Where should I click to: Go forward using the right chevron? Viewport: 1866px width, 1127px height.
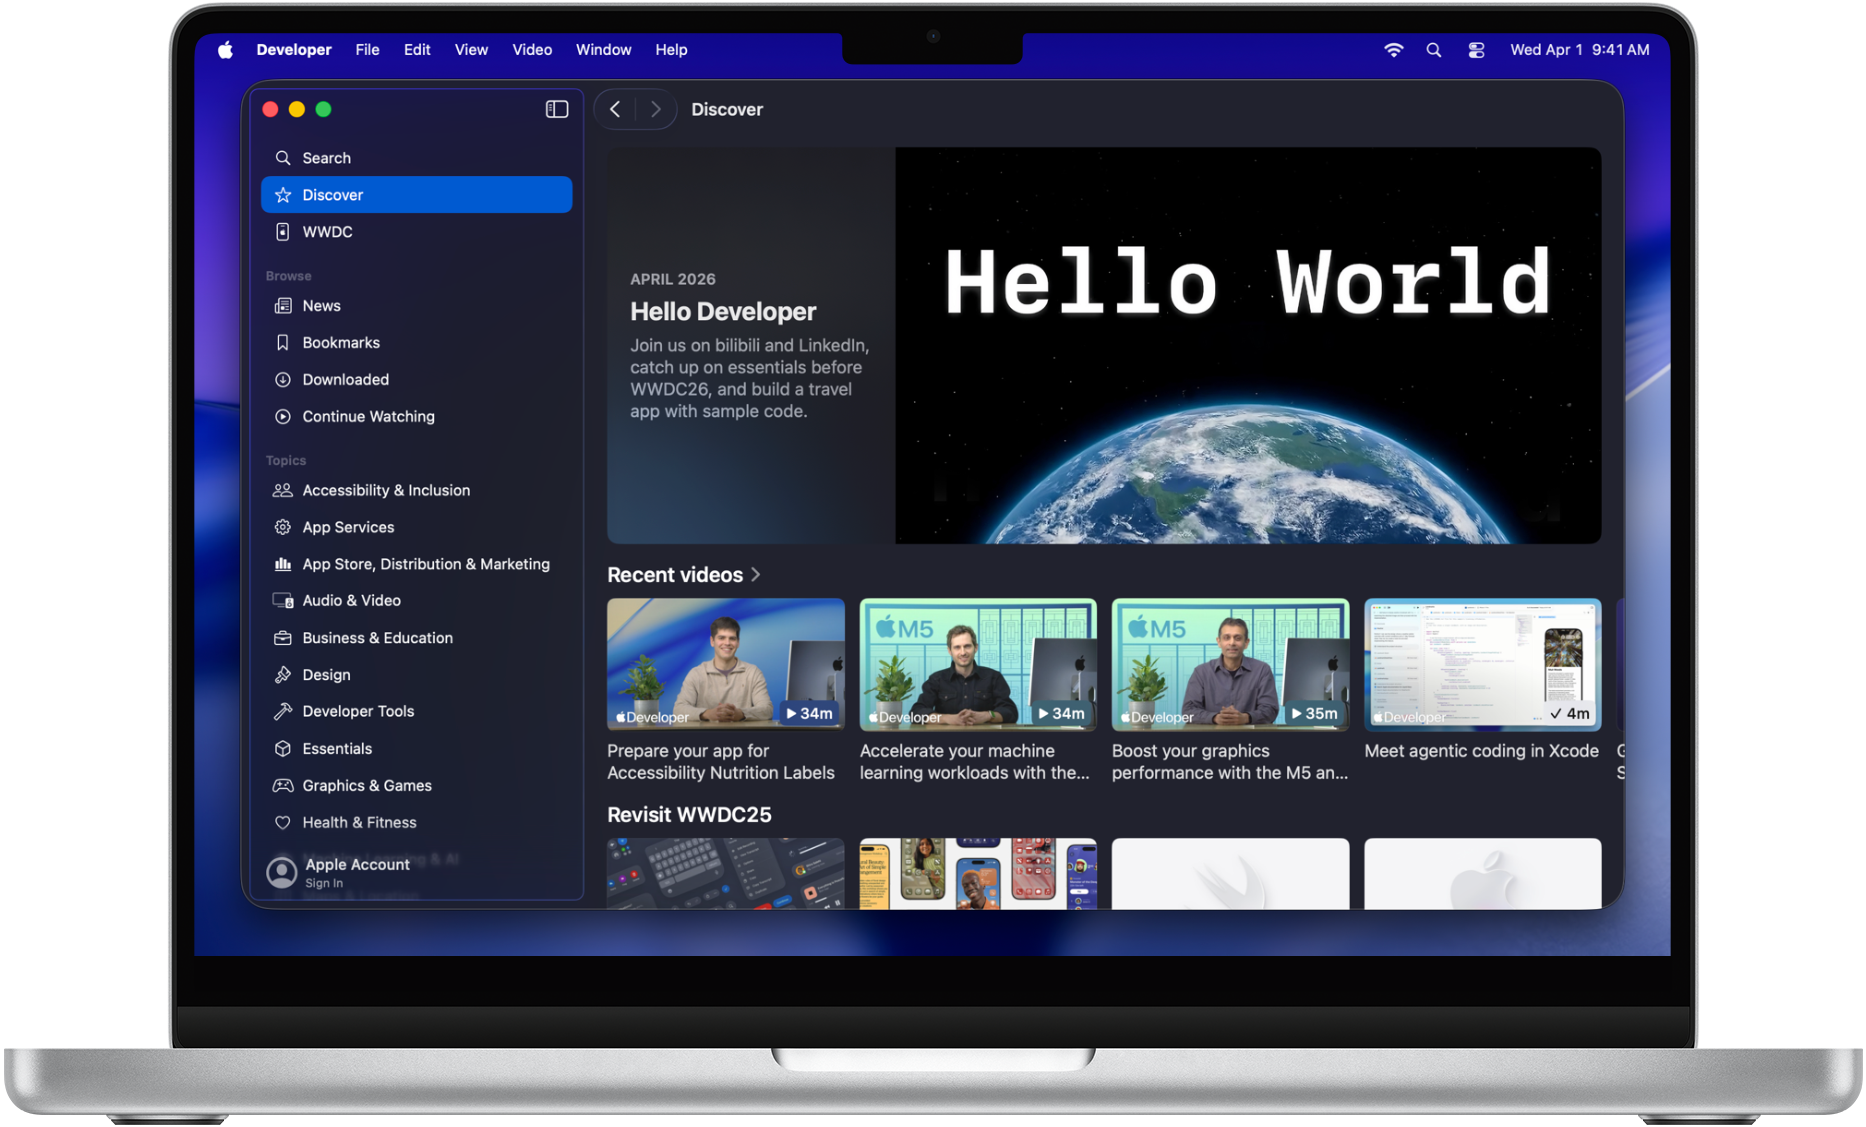point(655,109)
